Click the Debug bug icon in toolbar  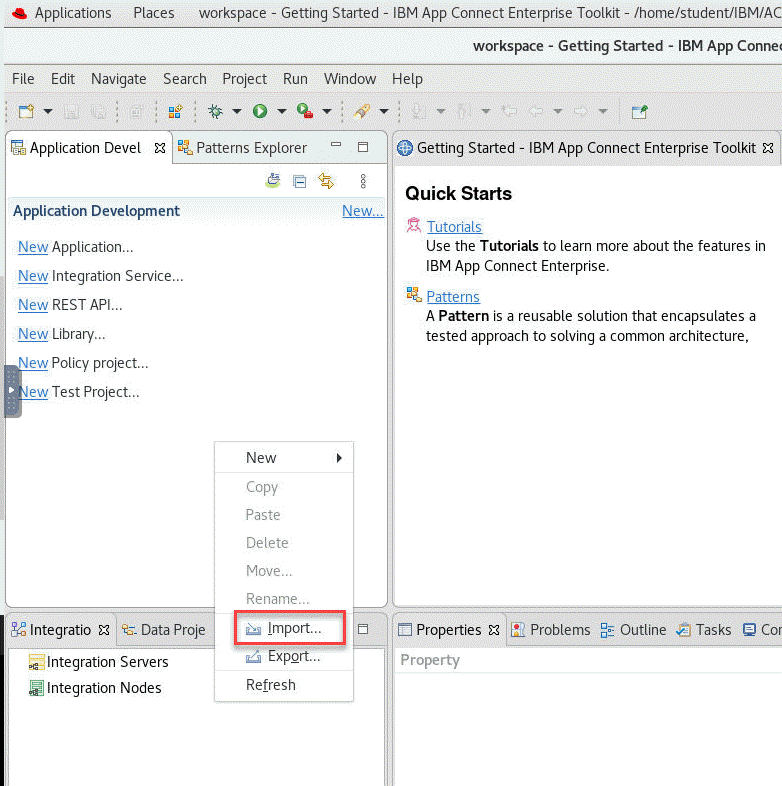pos(215,112)
